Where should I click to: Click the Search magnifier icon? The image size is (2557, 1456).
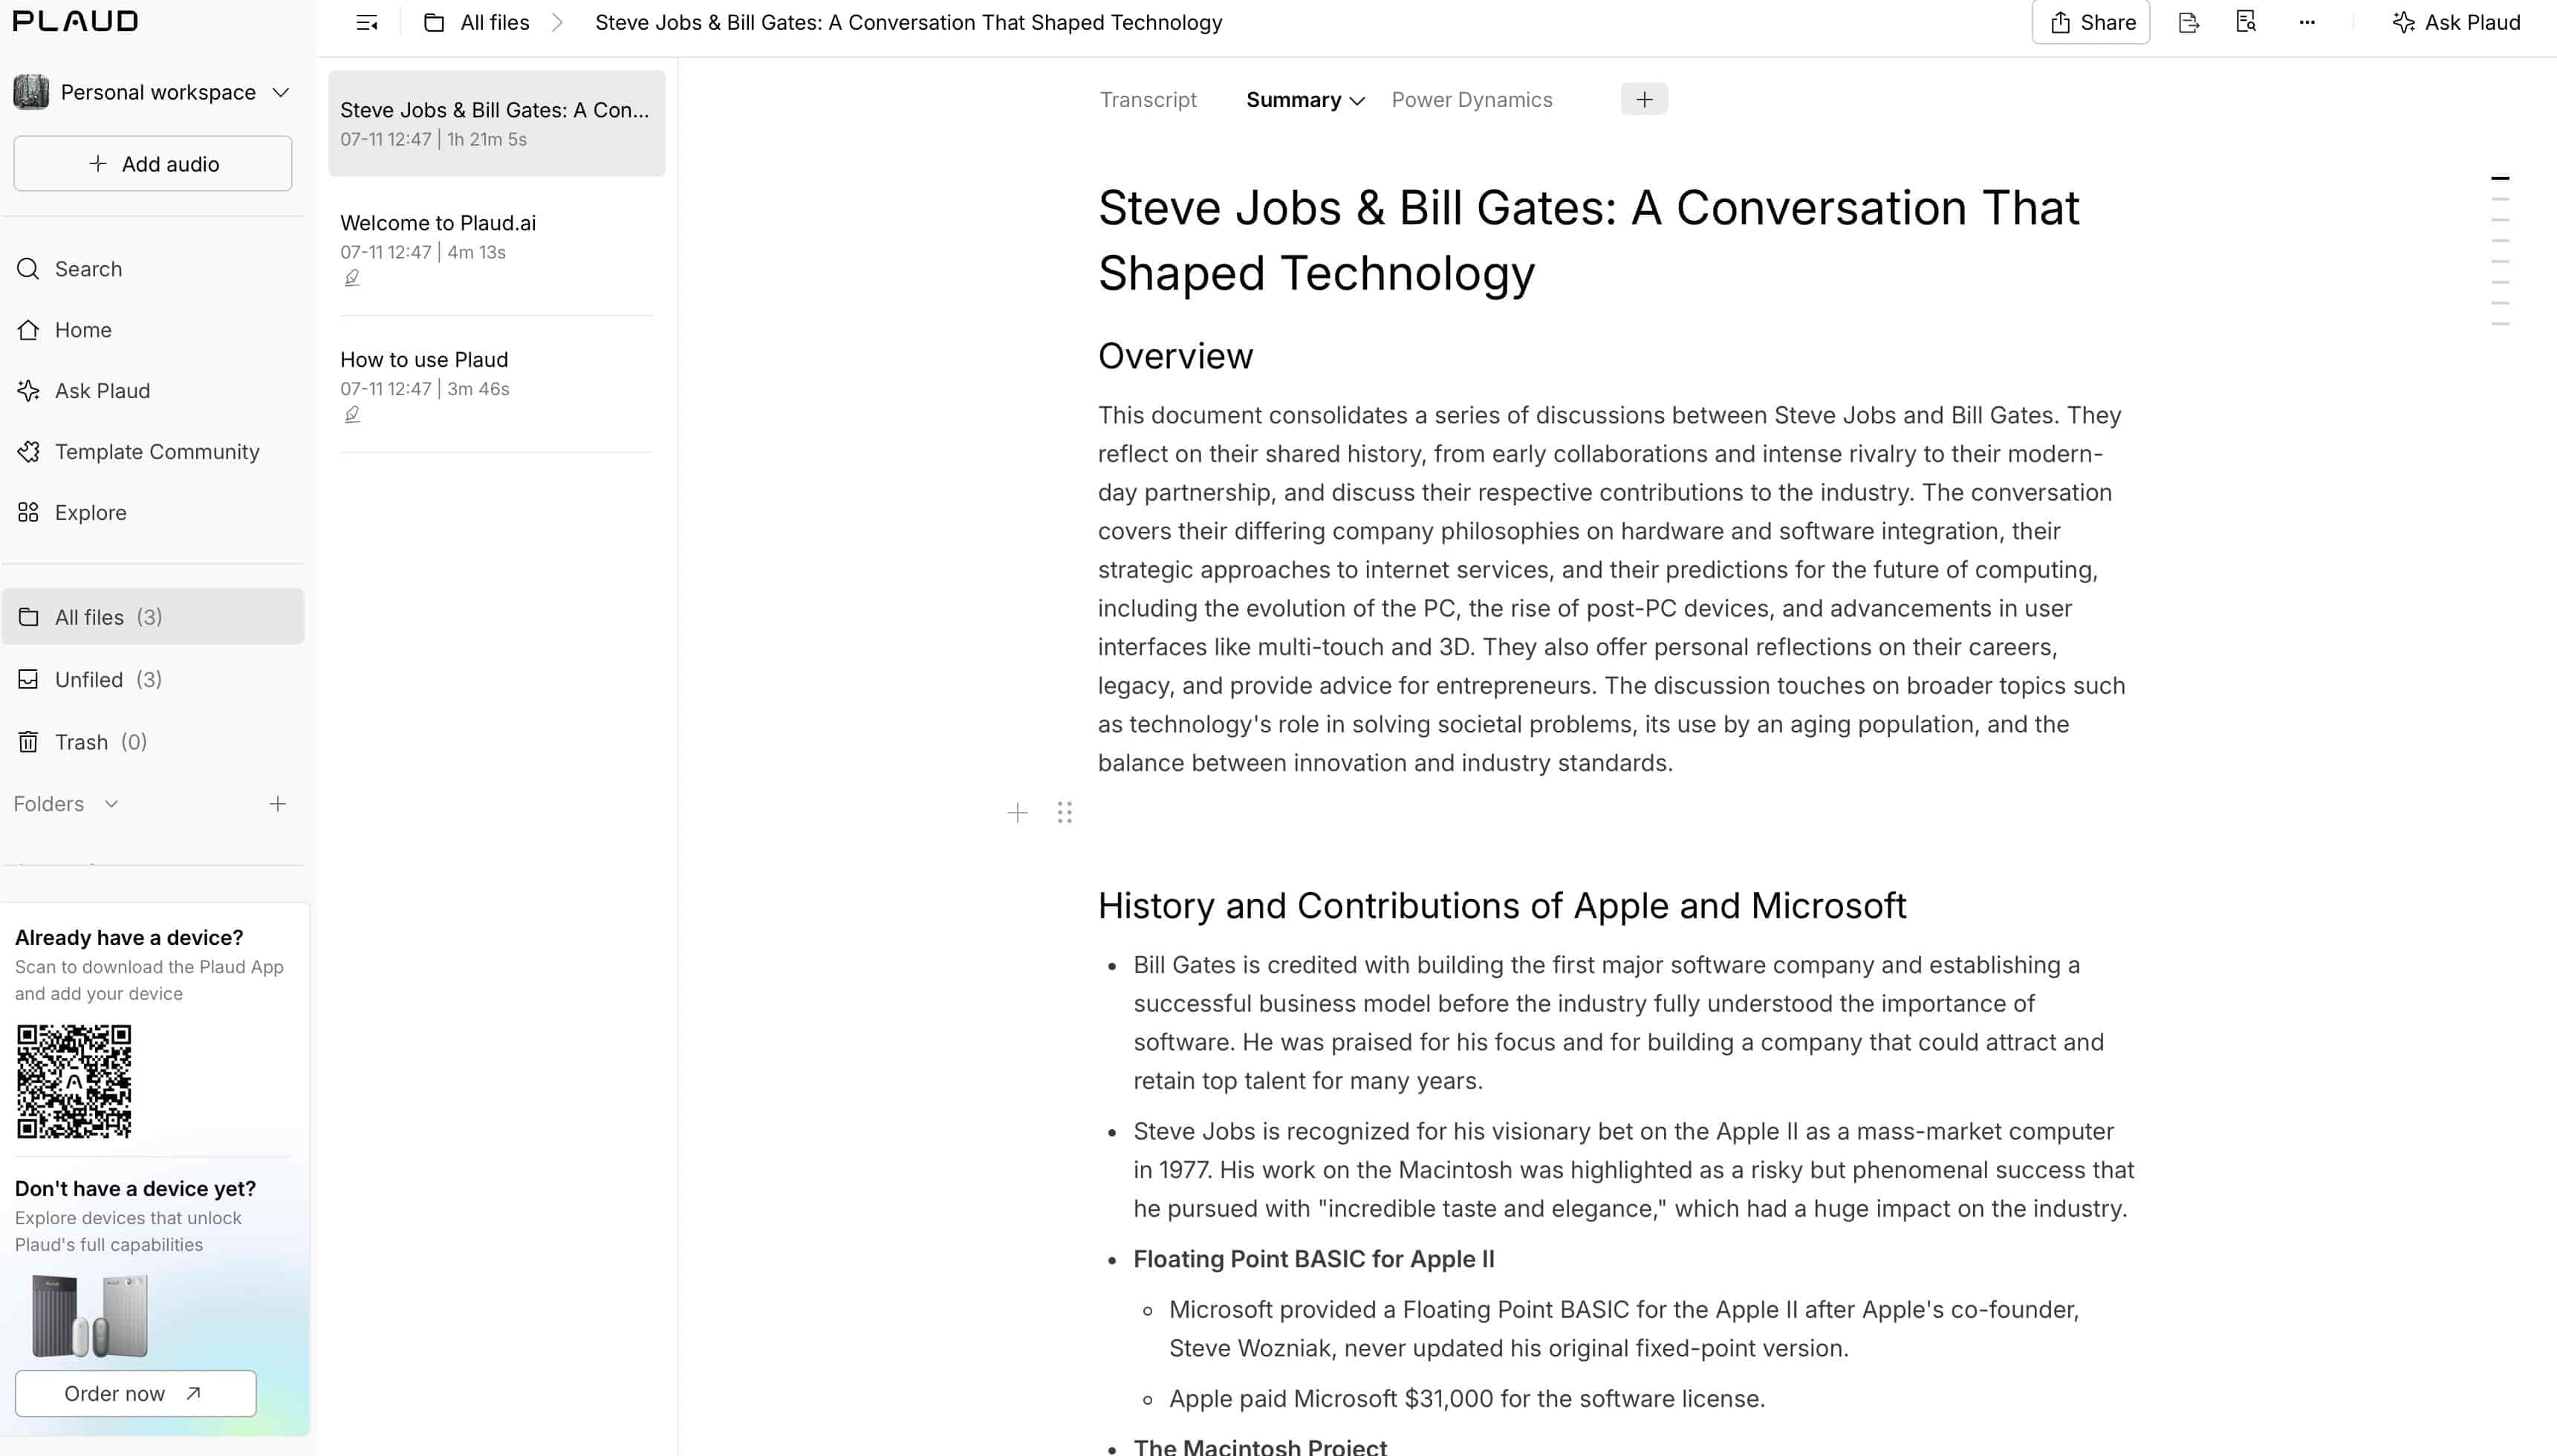click(x=28, y=268)
